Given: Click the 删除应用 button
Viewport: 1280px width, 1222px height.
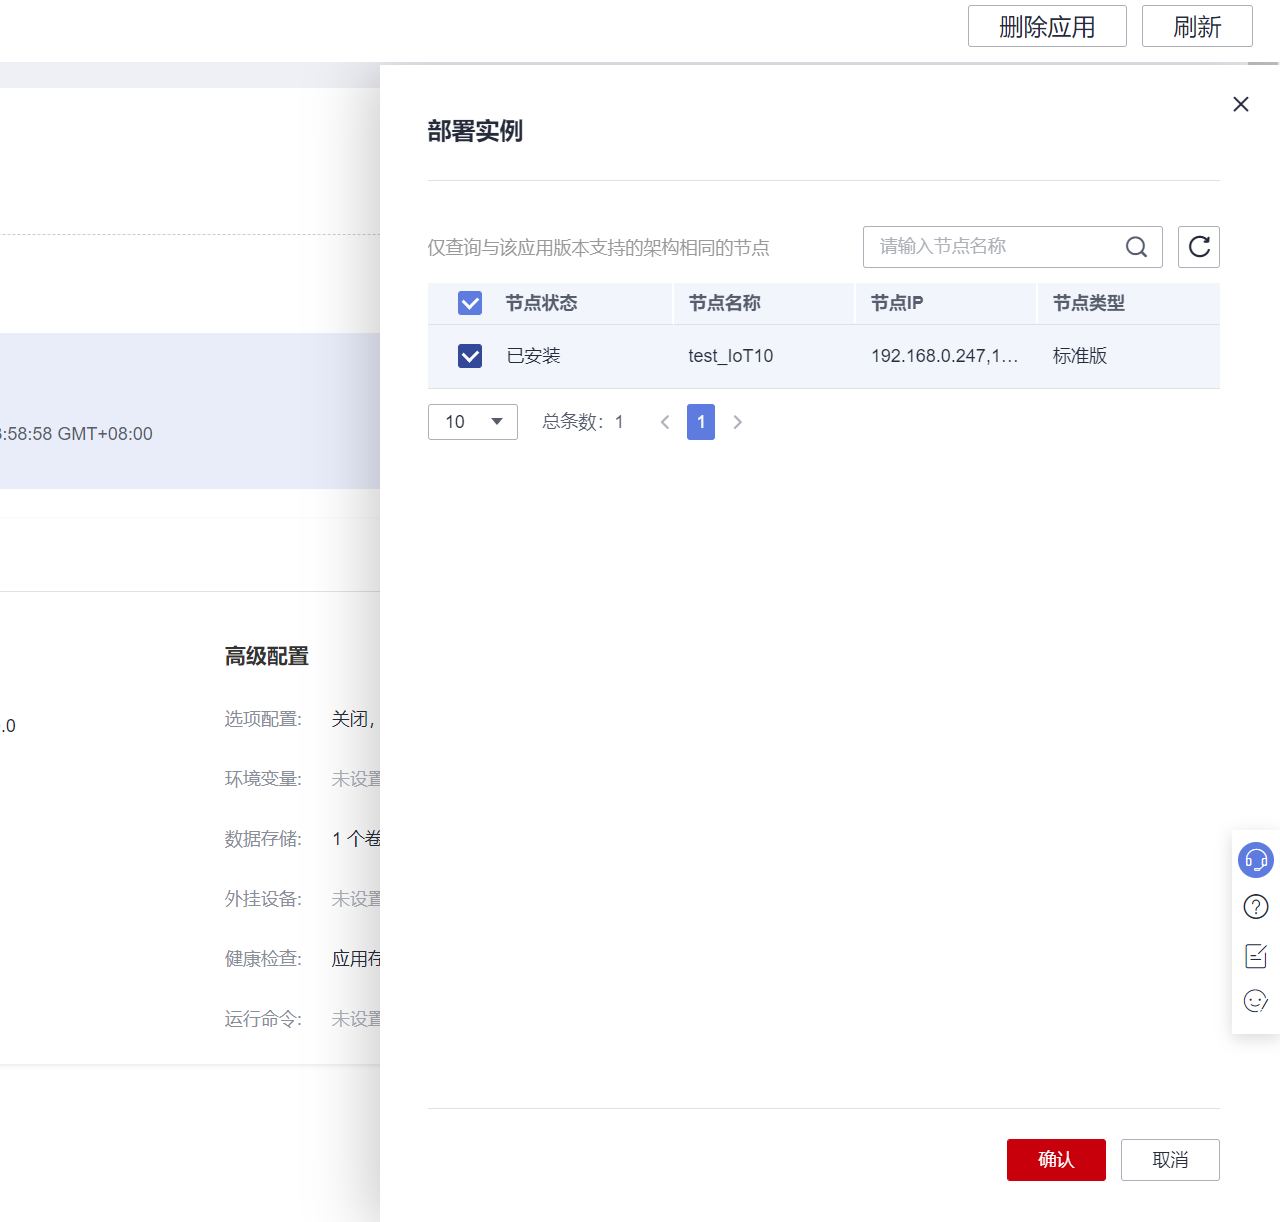Looking at the screenshot, I should click(x=1047, y=26).
